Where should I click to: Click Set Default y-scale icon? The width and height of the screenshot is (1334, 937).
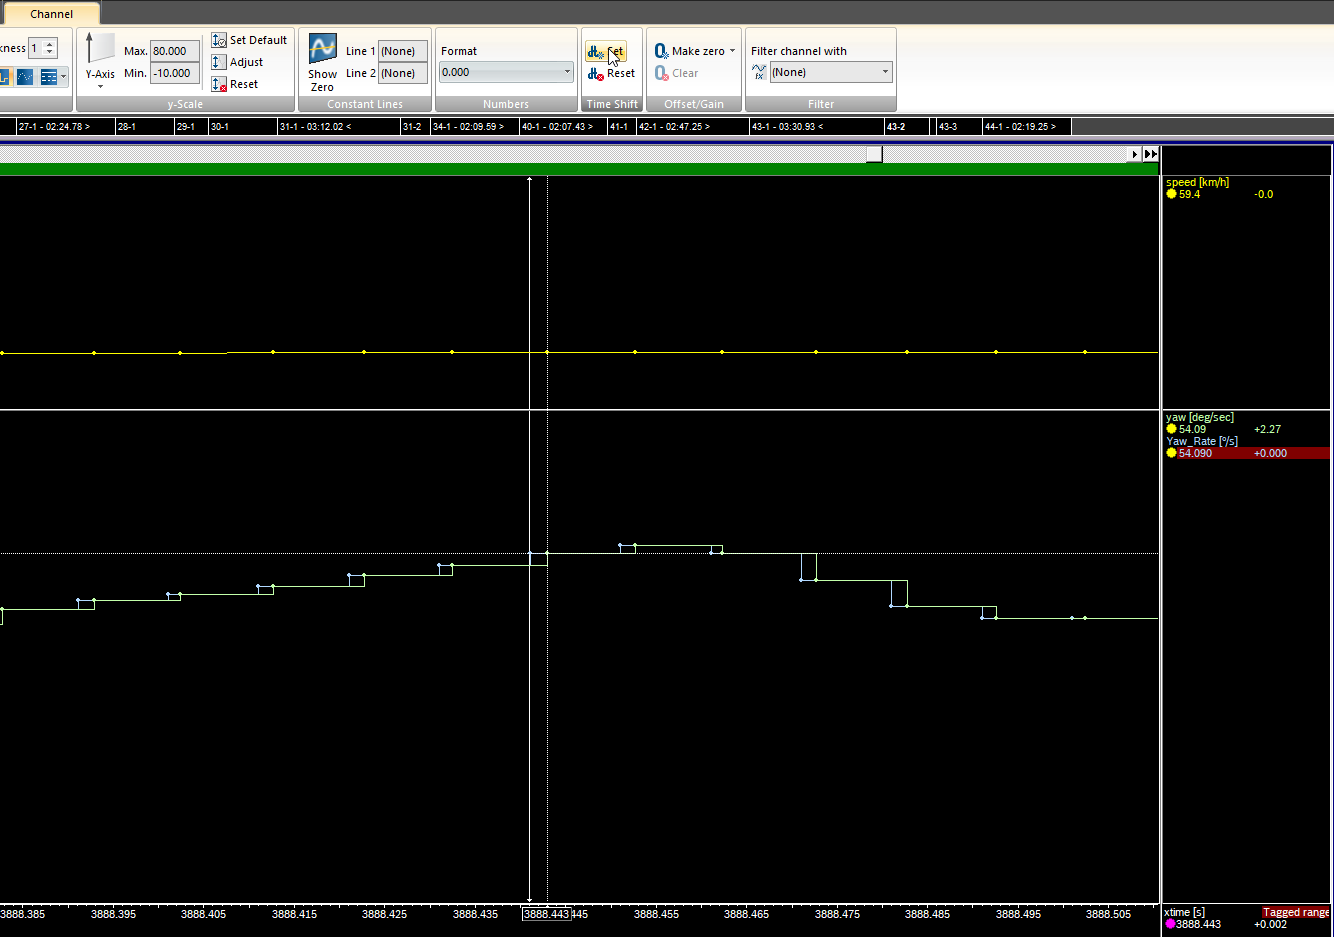tap(219, 40)
